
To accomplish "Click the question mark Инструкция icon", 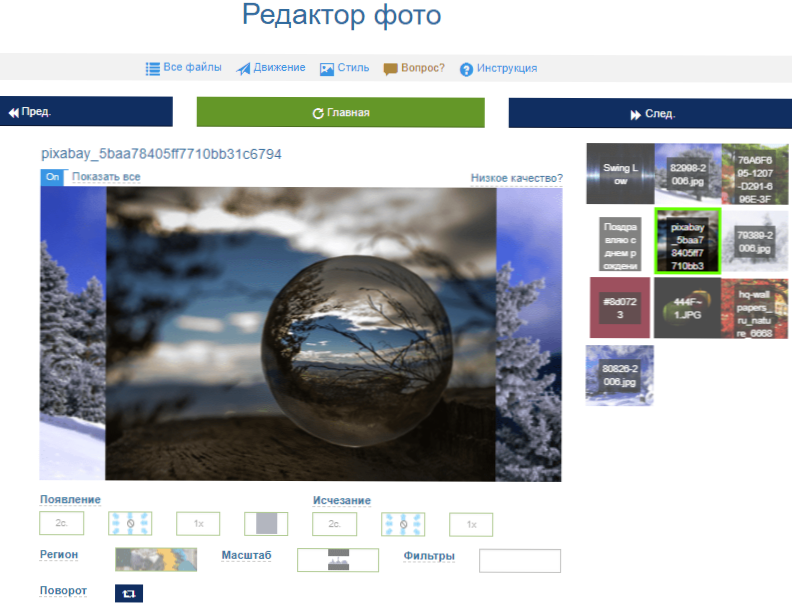I will tap(466, 70).
